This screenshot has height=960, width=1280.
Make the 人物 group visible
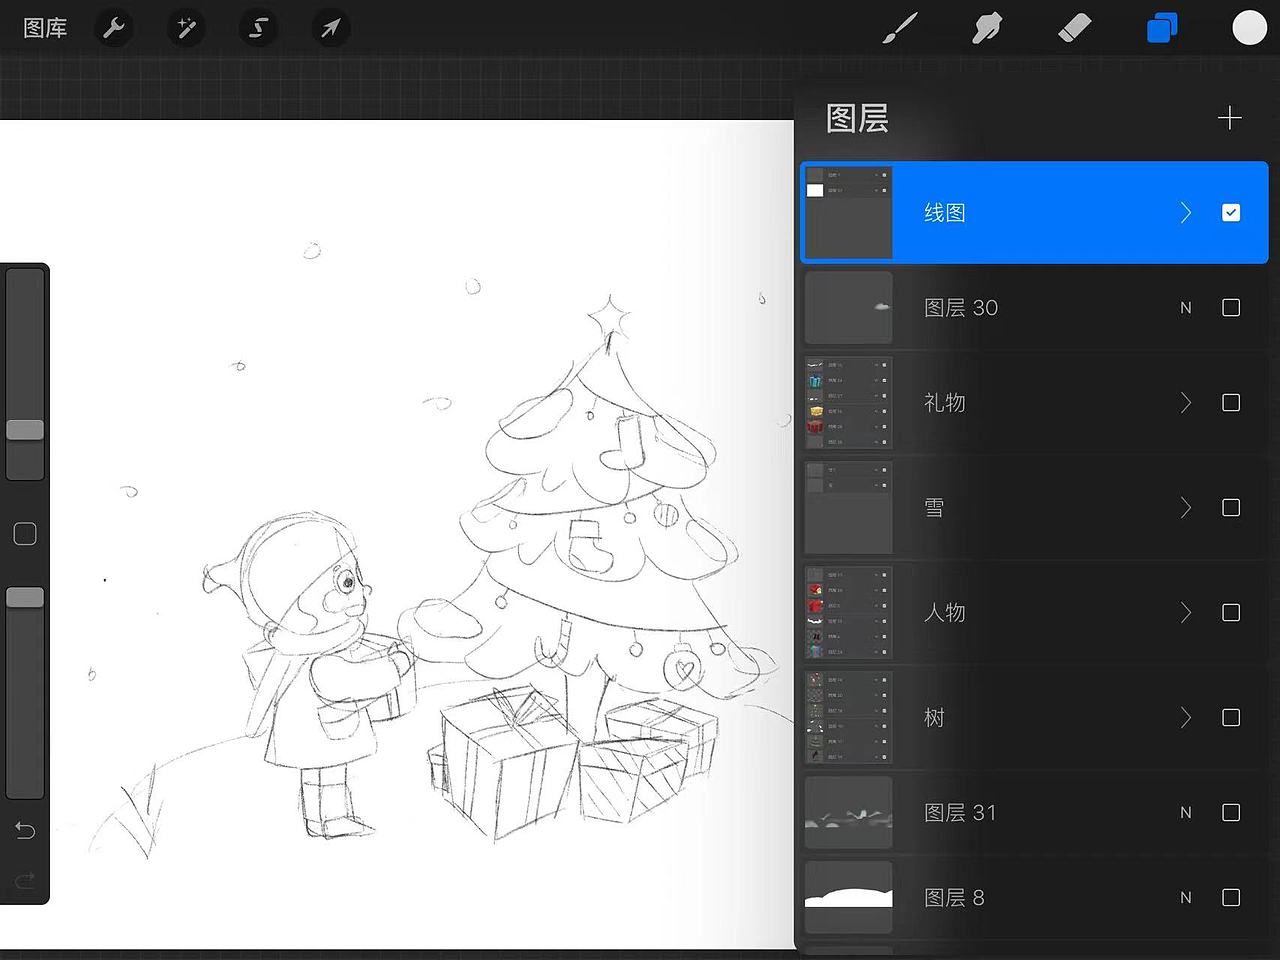[x=1231, y=613]
